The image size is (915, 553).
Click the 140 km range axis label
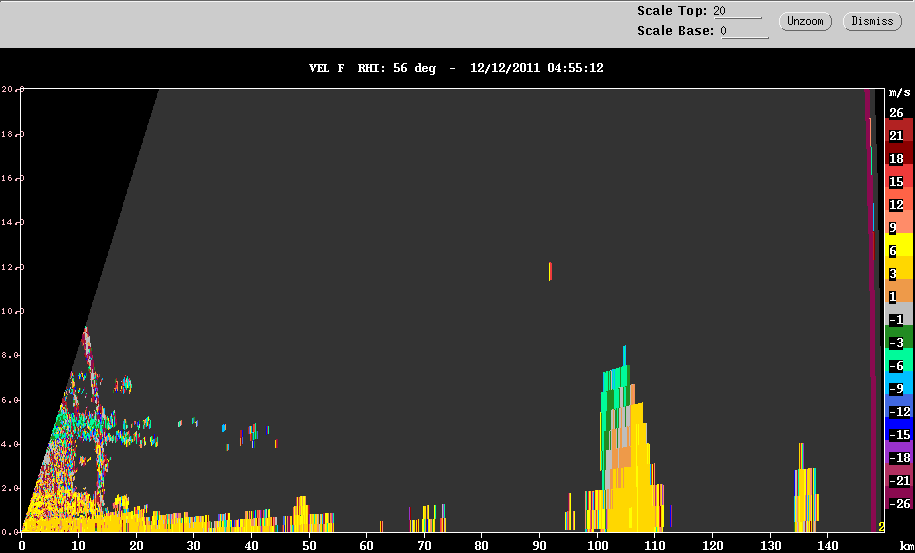(x=827, y=545)
